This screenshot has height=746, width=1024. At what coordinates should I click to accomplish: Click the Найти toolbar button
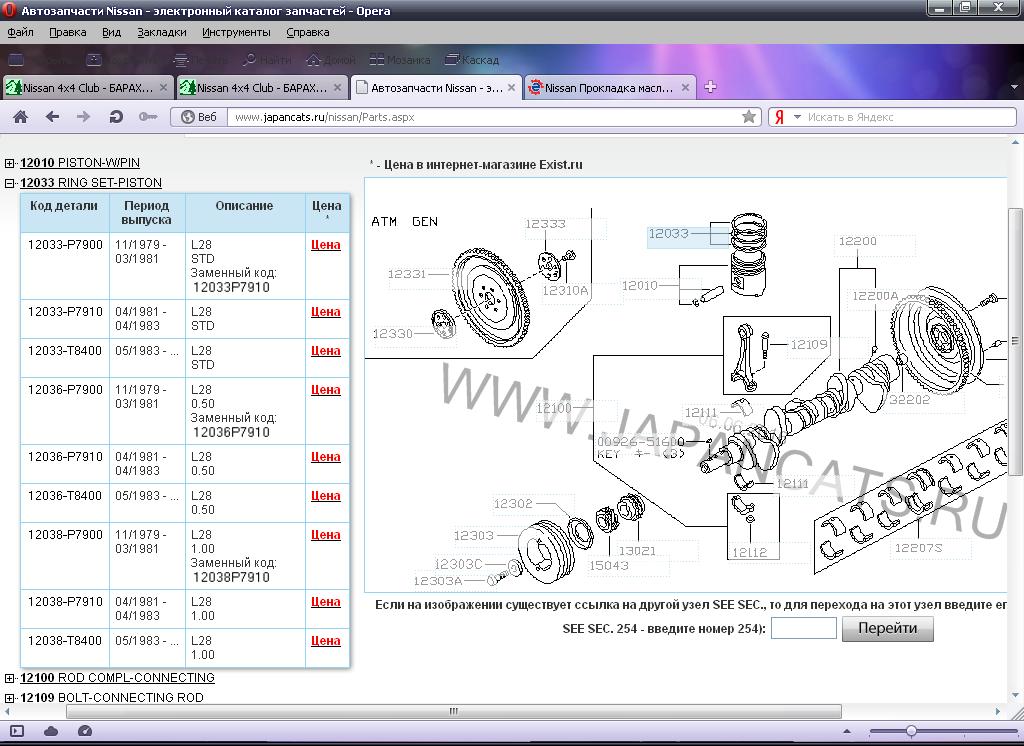(x=266, y=60)
